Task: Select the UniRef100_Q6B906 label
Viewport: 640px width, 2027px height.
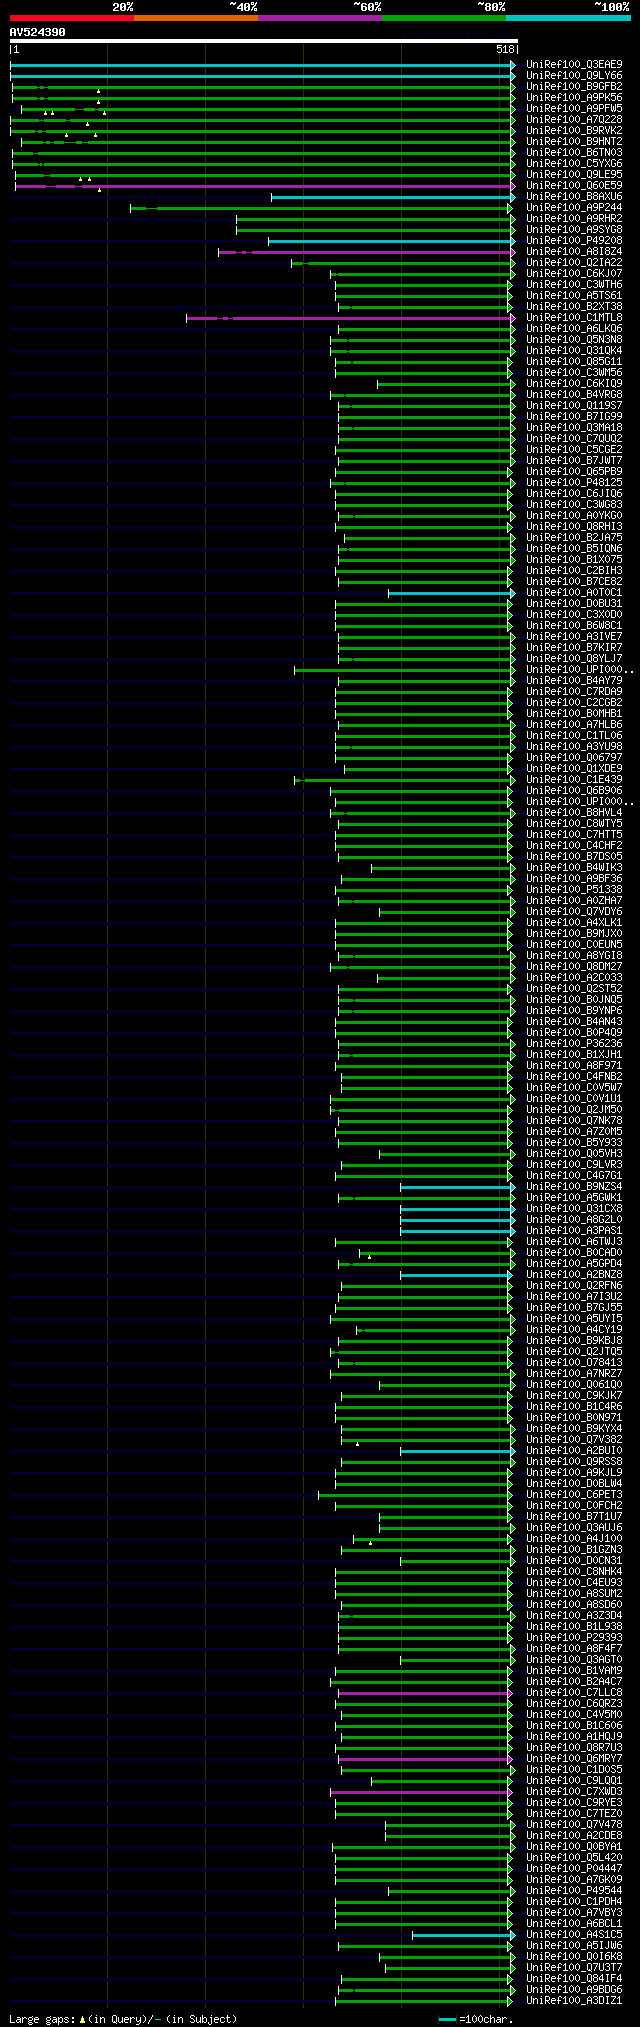Action: (574, 791)
